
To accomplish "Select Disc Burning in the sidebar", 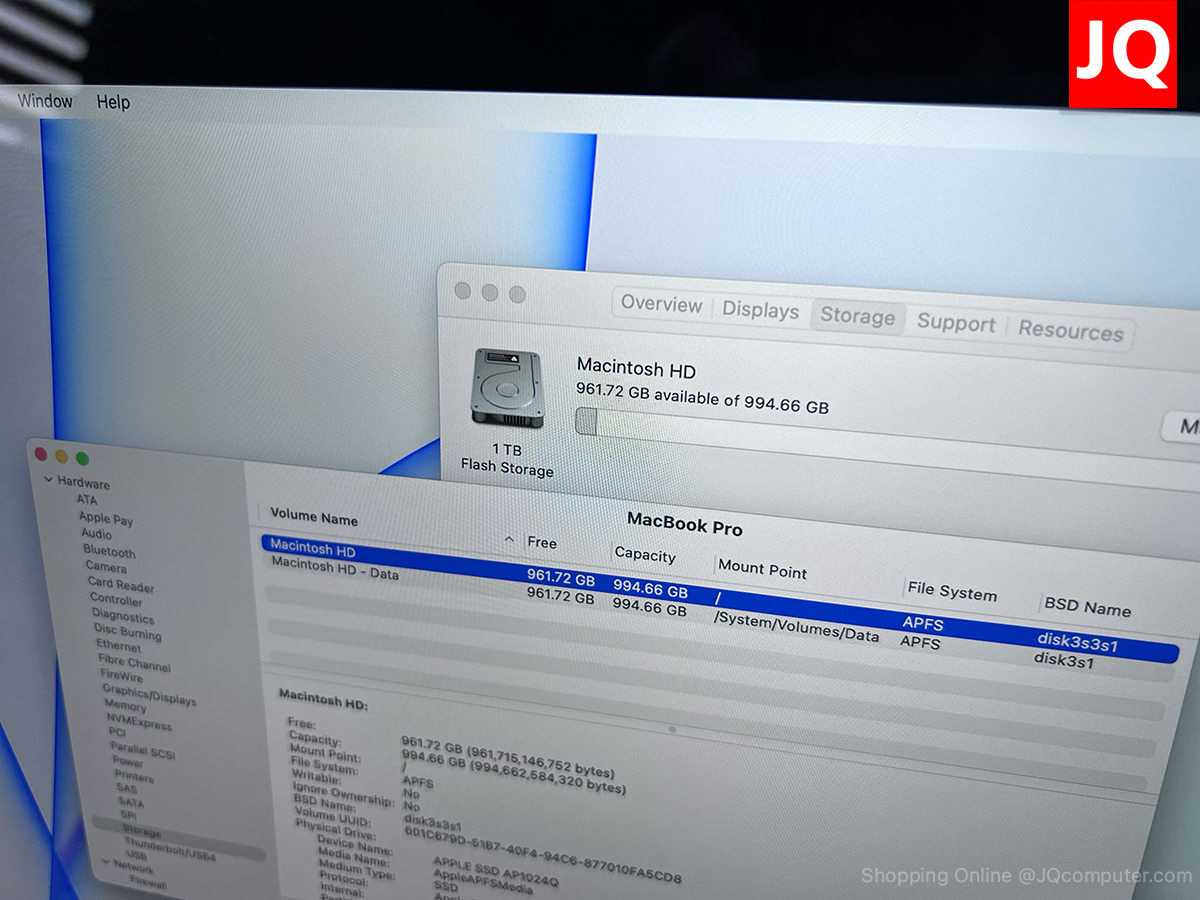I will (127, 632).
